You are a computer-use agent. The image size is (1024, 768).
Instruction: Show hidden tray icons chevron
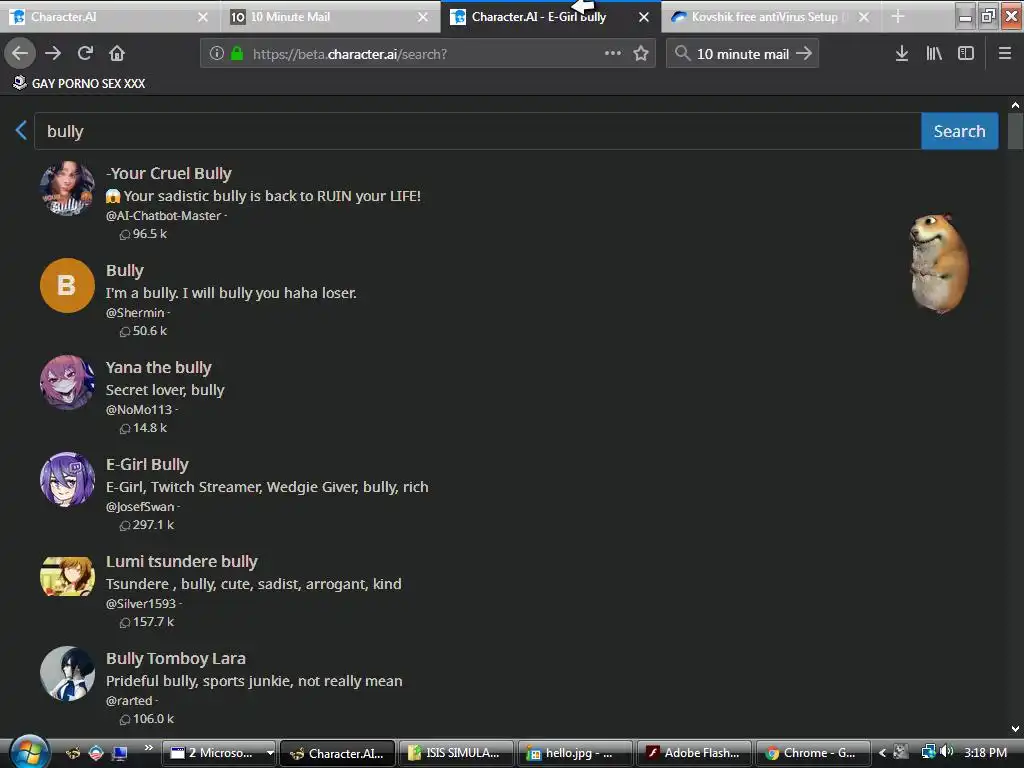pyautogui.click(x=882, y=753)
